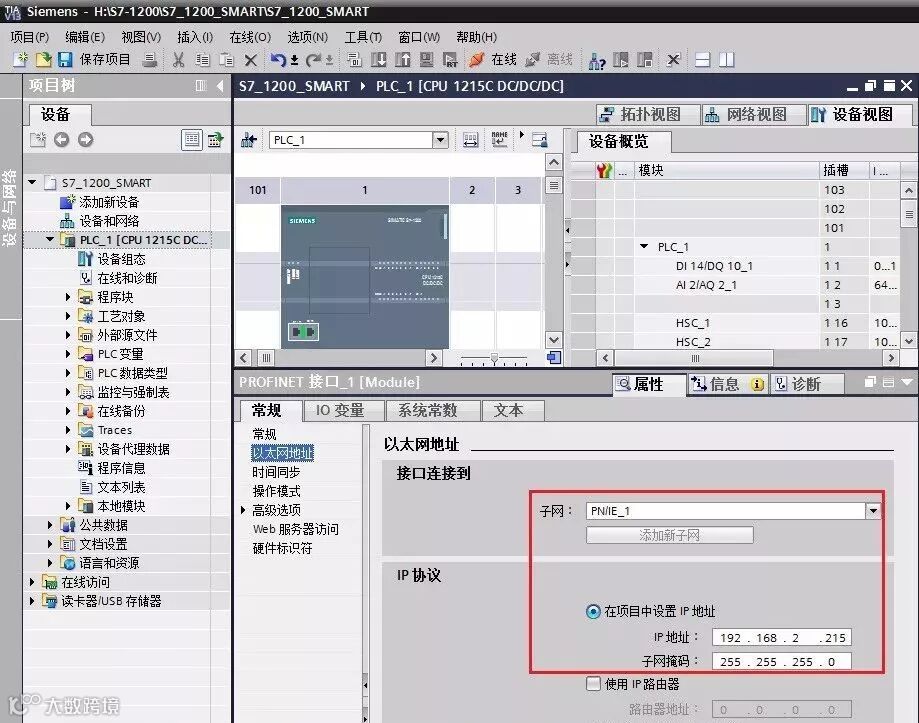919x723 pixels.
Task: Select Web 服务器访问 in properties navigation
Action: click(x=295, y=529)
